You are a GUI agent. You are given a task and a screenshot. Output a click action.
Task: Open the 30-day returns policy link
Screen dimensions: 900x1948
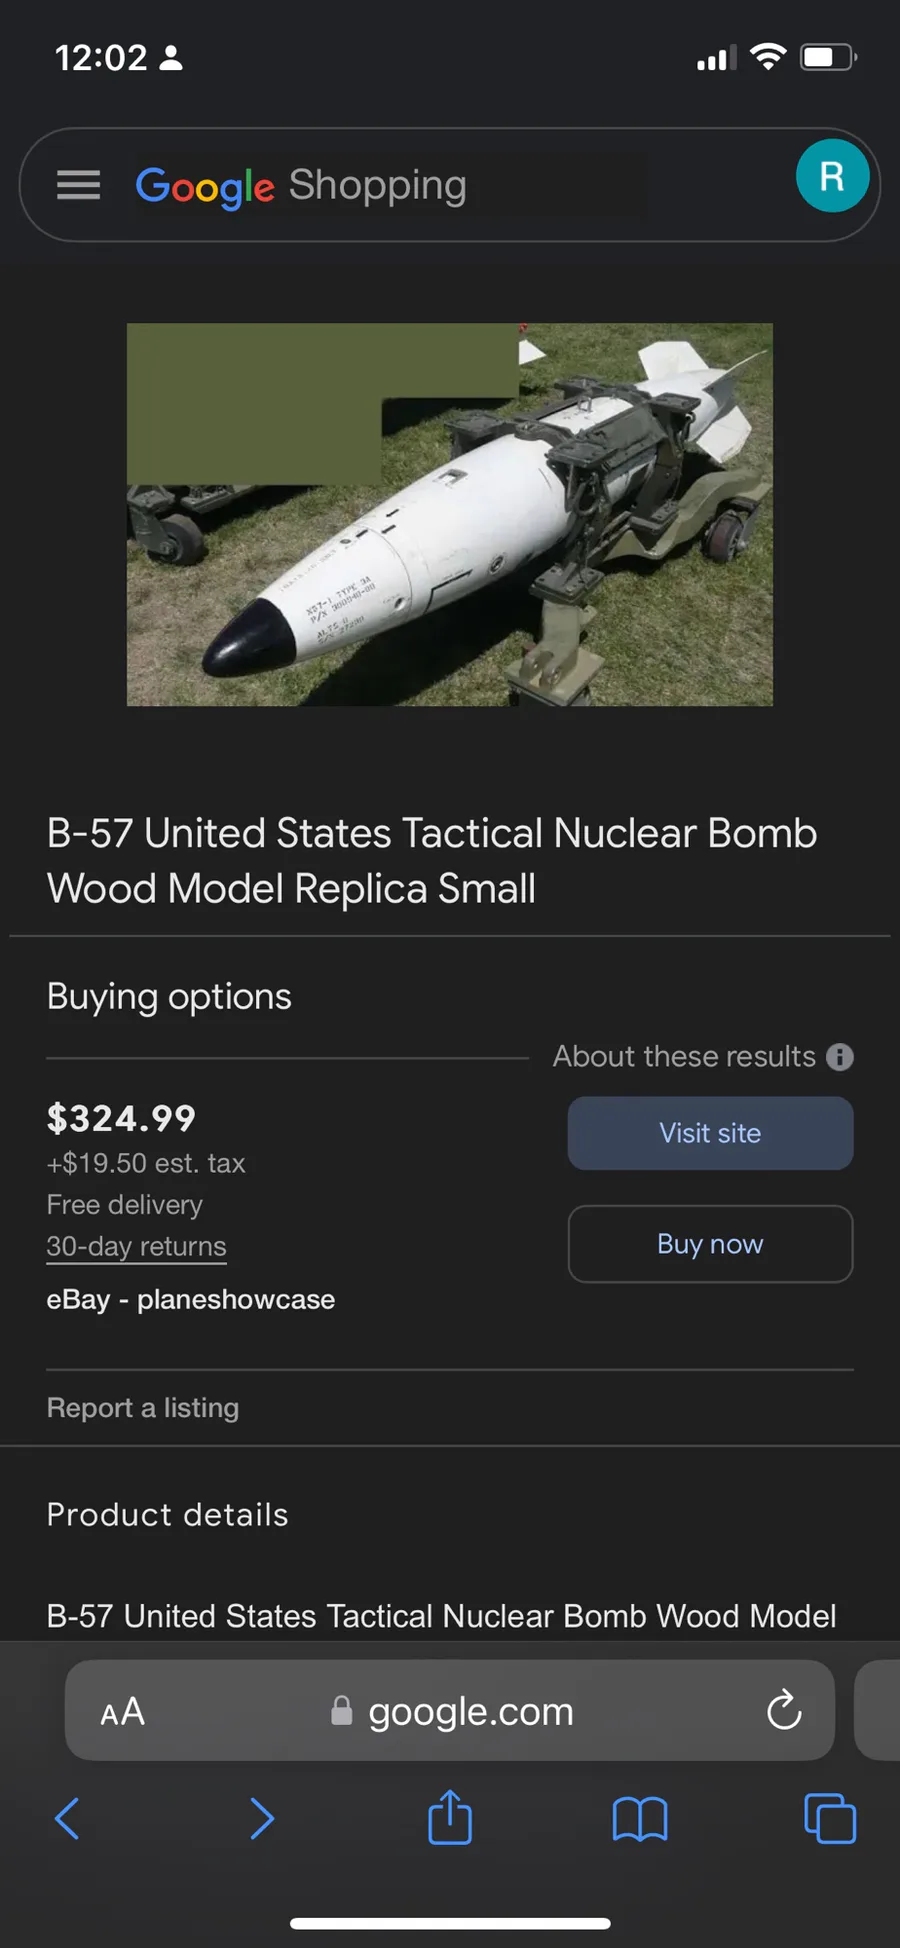136,1247
